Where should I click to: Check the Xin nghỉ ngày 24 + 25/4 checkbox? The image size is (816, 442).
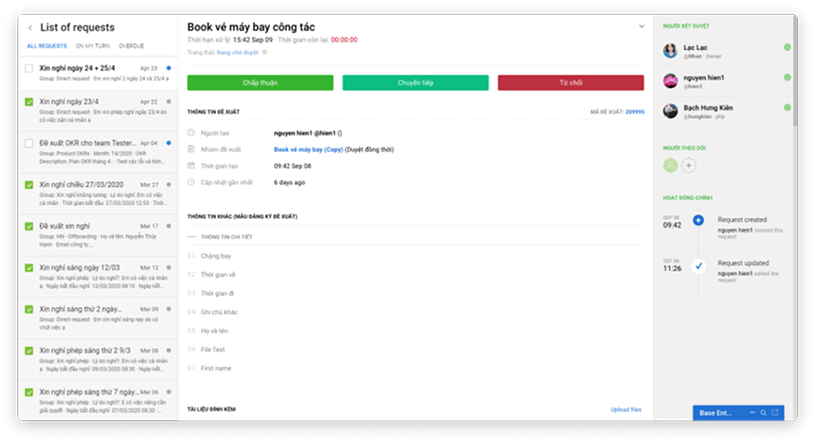[29, 68]
